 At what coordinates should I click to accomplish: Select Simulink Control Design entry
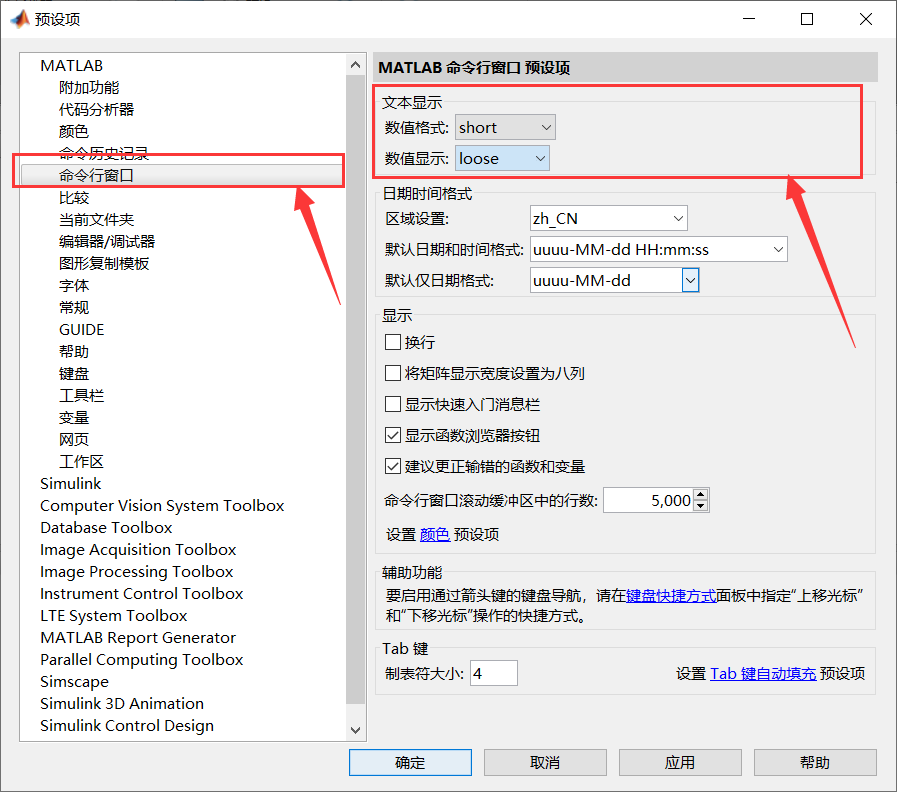point(127,726)
